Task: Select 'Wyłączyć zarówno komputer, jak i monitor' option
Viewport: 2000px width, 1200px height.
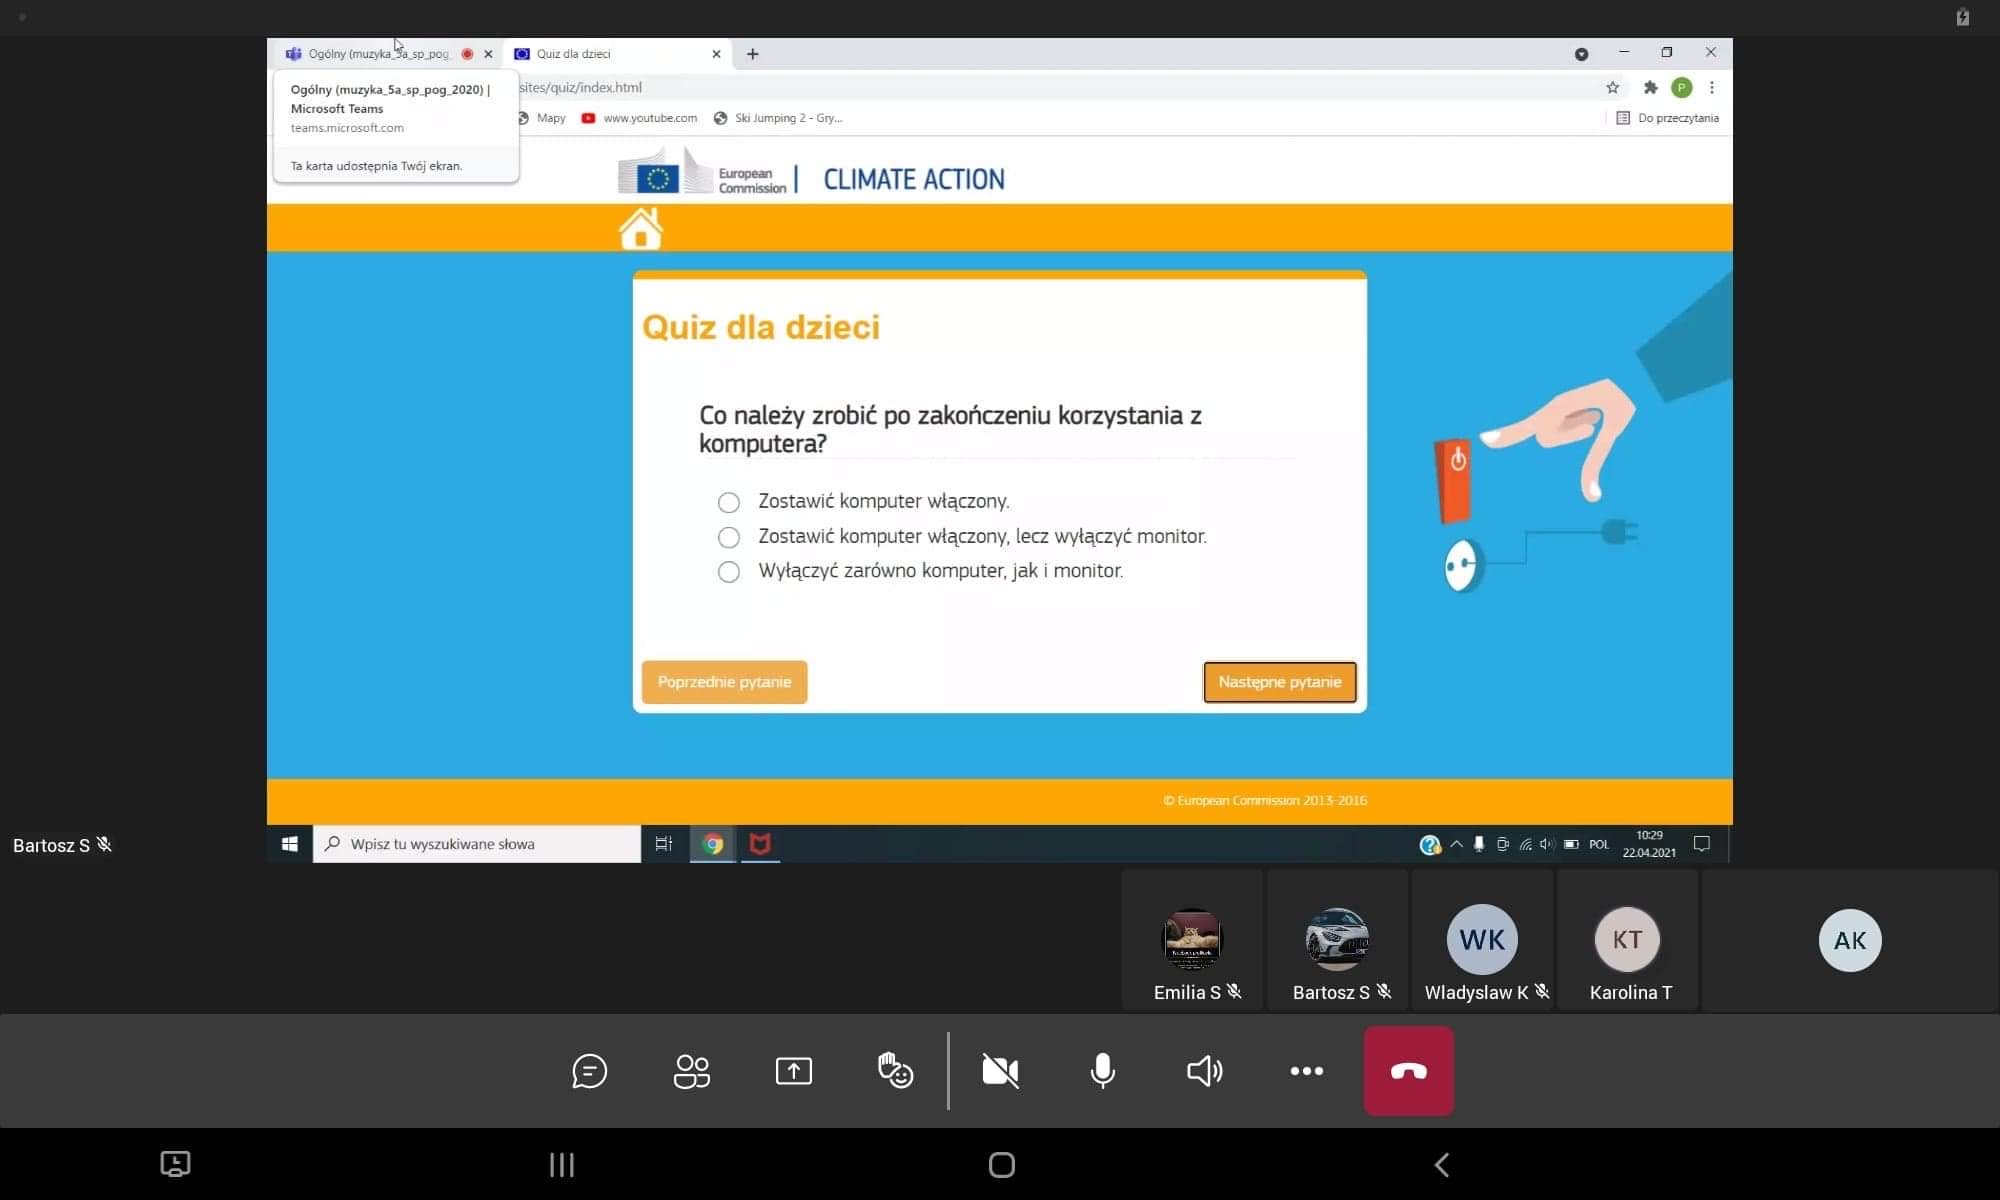Action: click(x=729, y=572)
